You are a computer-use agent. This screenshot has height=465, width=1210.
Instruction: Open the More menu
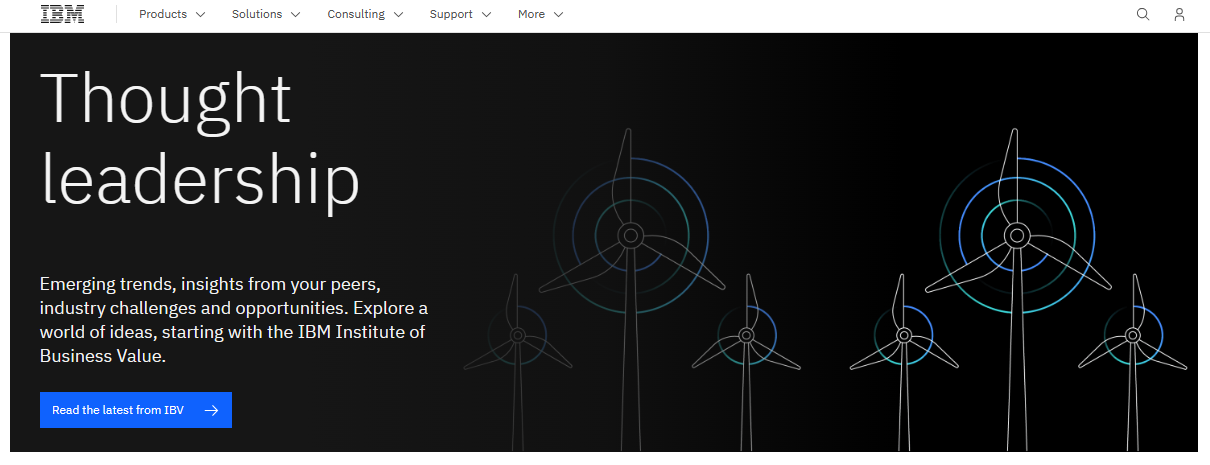click(x=541, y=14)
